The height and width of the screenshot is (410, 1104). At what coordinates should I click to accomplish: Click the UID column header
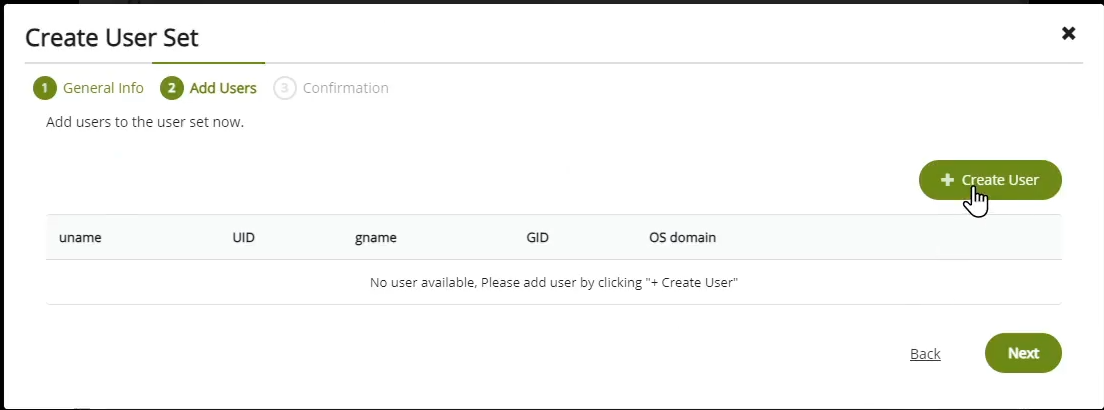coord(244,237)
